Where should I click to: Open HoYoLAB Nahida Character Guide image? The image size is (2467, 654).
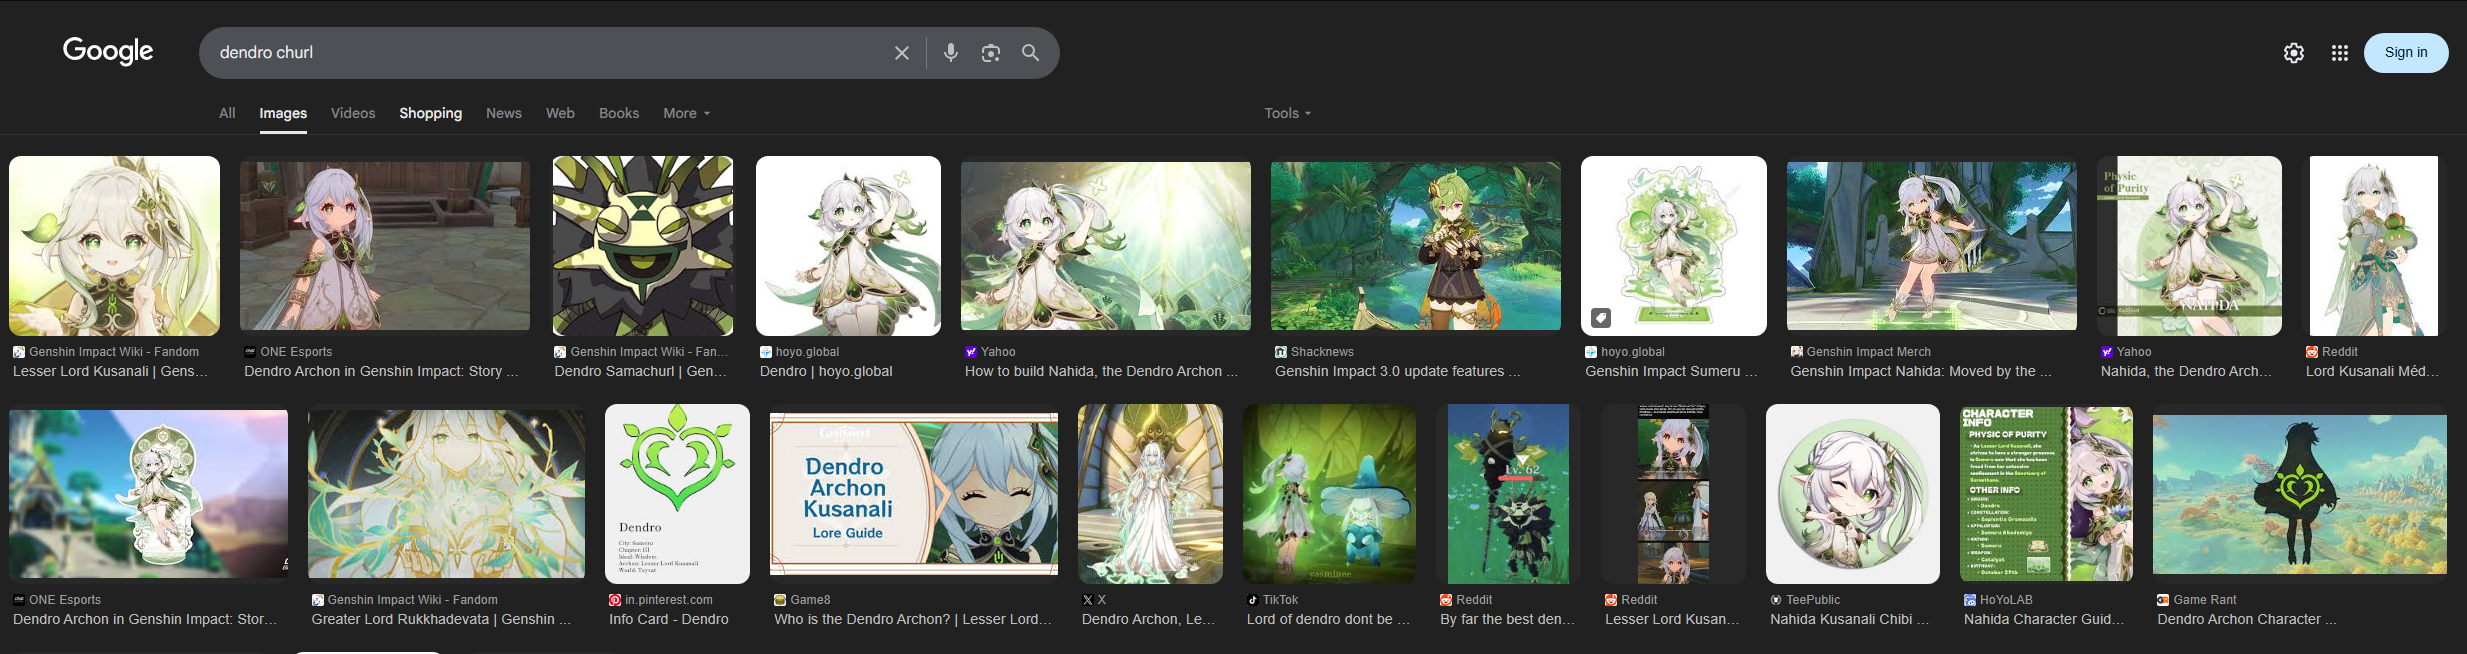coord(2046,494)
